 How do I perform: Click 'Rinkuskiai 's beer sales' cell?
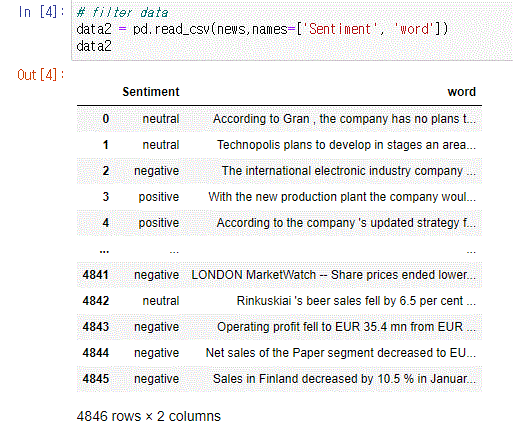[356, 301]
